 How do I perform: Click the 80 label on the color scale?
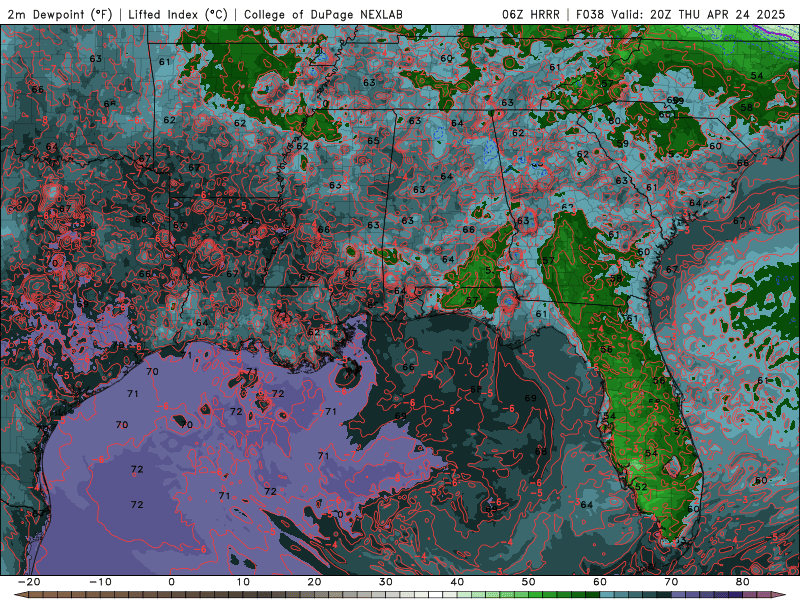[x=743, y=582]
